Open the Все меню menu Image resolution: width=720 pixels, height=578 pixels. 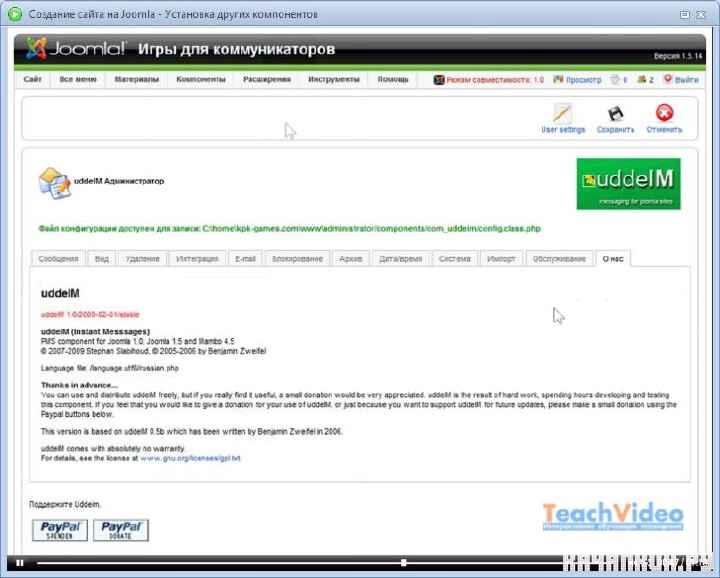(x=78, y=79)
